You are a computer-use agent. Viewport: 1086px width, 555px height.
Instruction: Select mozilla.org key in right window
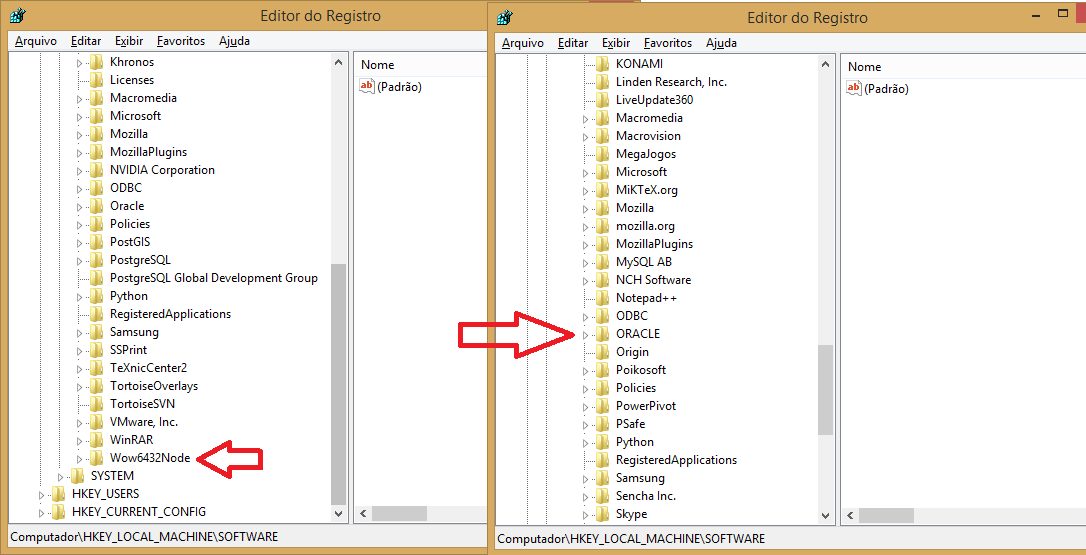tap(645, 226)
